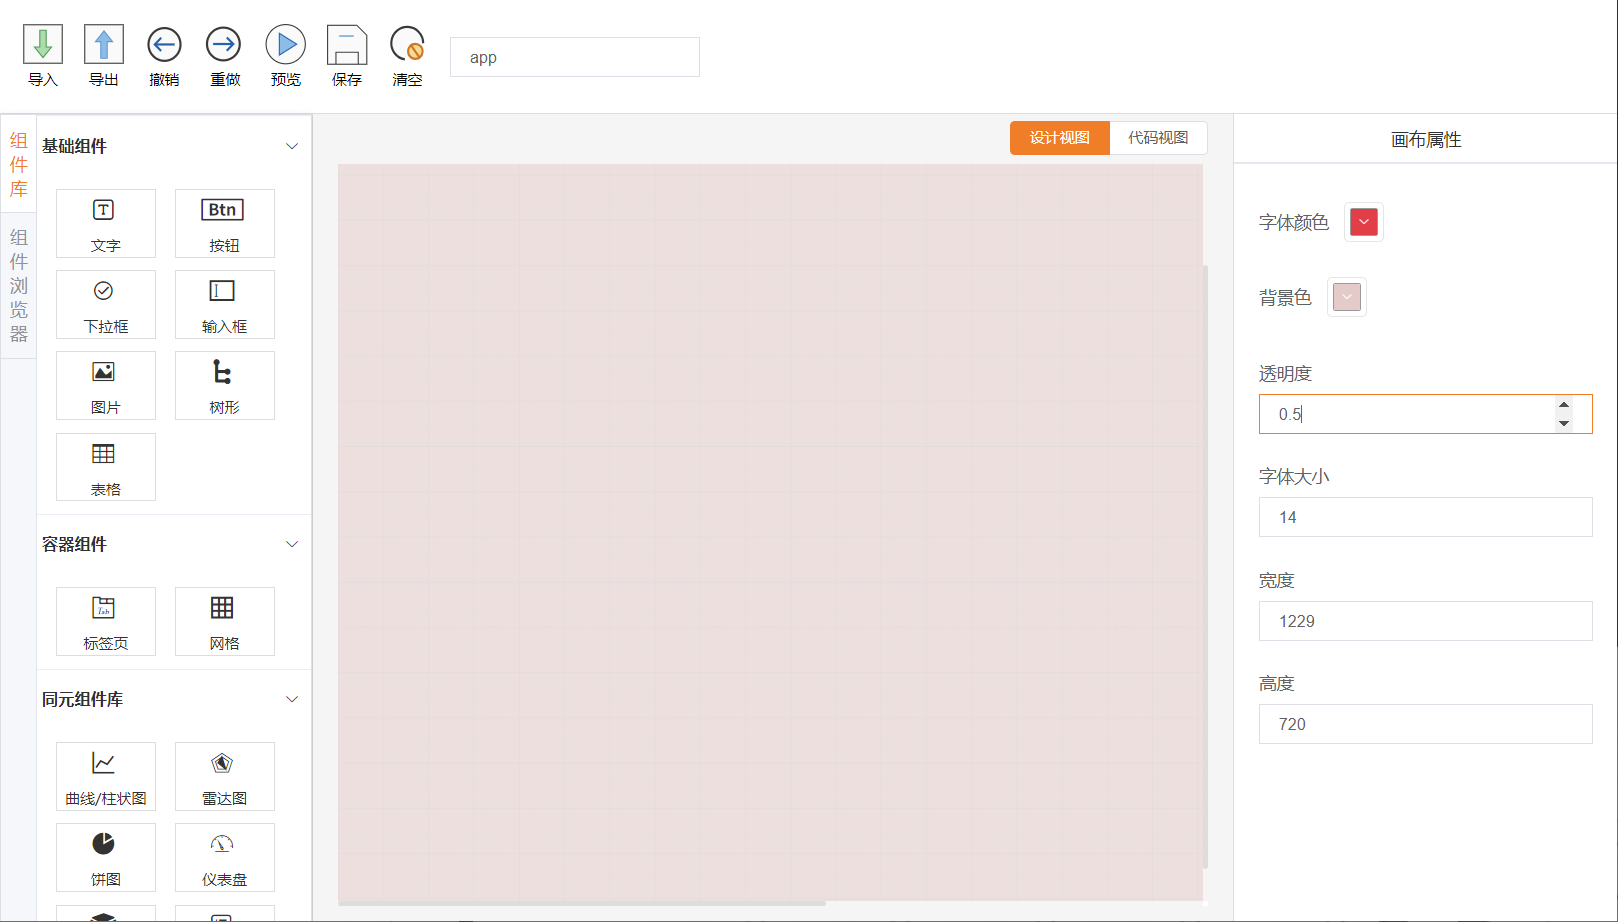Undo with the 撤销 arrow icon
1618x922 pixels.
click(164, 45)
